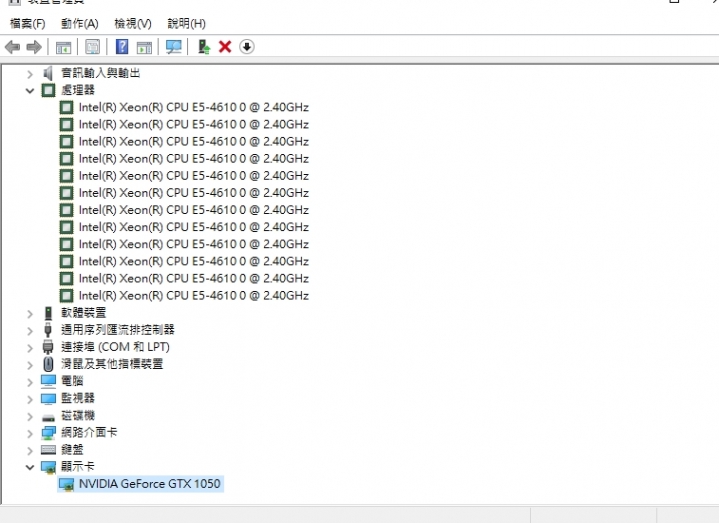Image resolution: width=720 pixels, height=523 pixels.
Task: Toggle the action pane view icon
Action: (x=144, y=47)
